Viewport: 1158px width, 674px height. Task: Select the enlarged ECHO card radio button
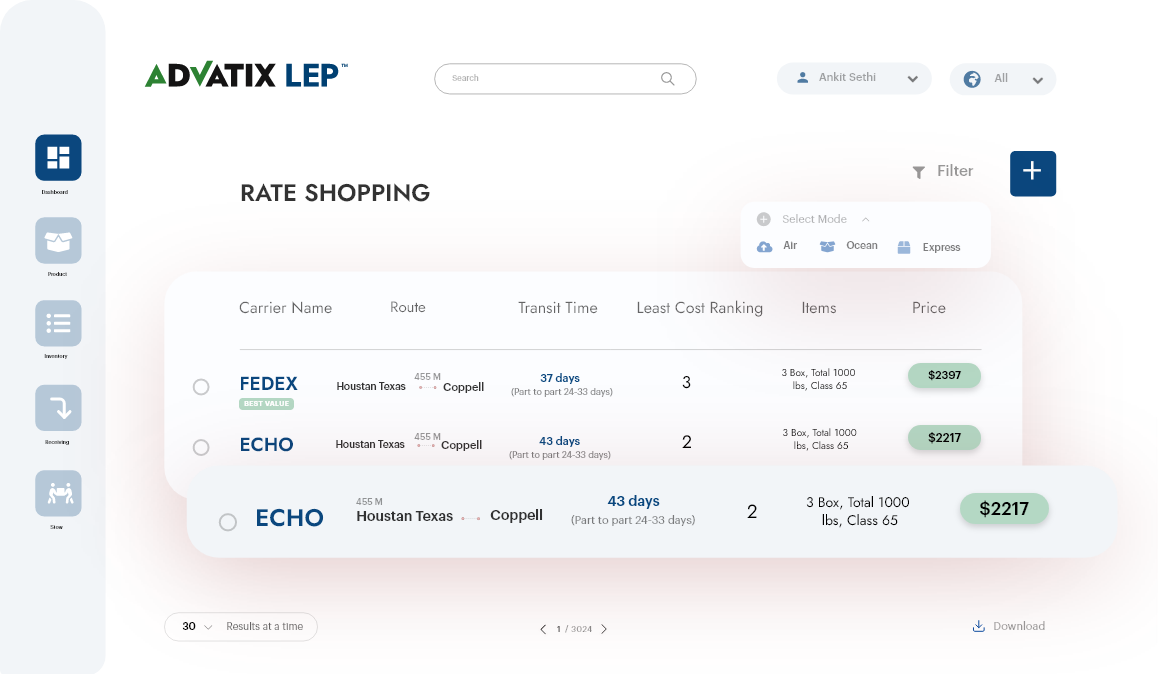point(228,522)
